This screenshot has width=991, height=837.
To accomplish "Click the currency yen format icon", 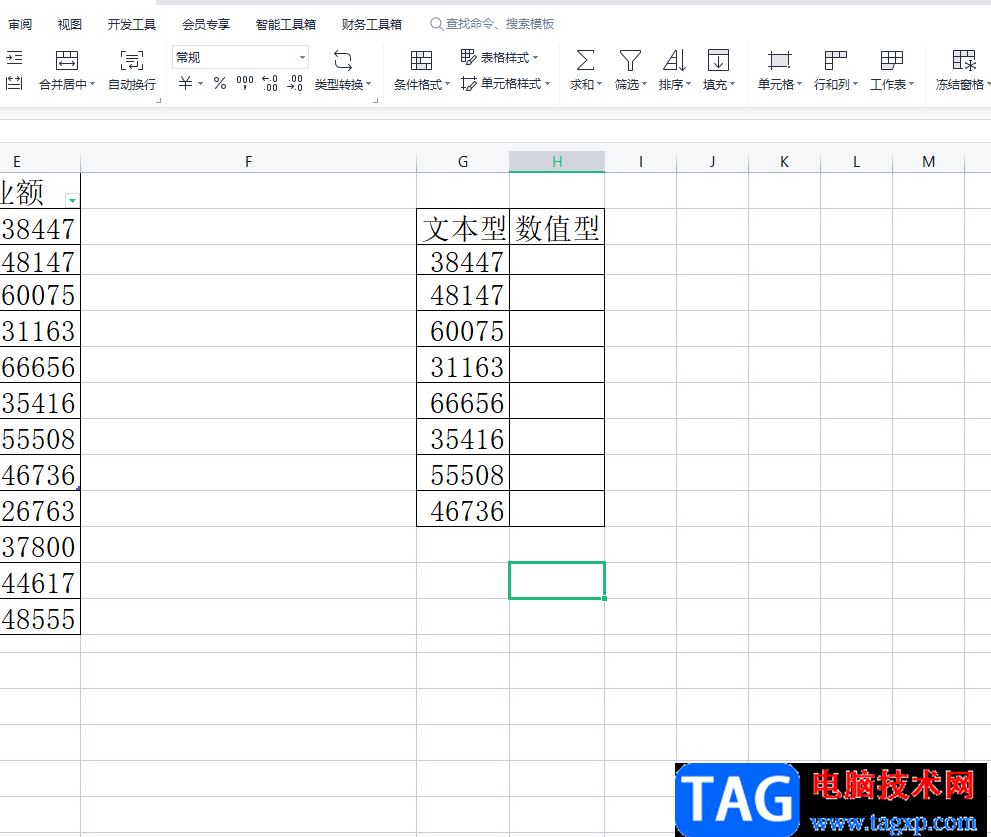I will 185,83.
